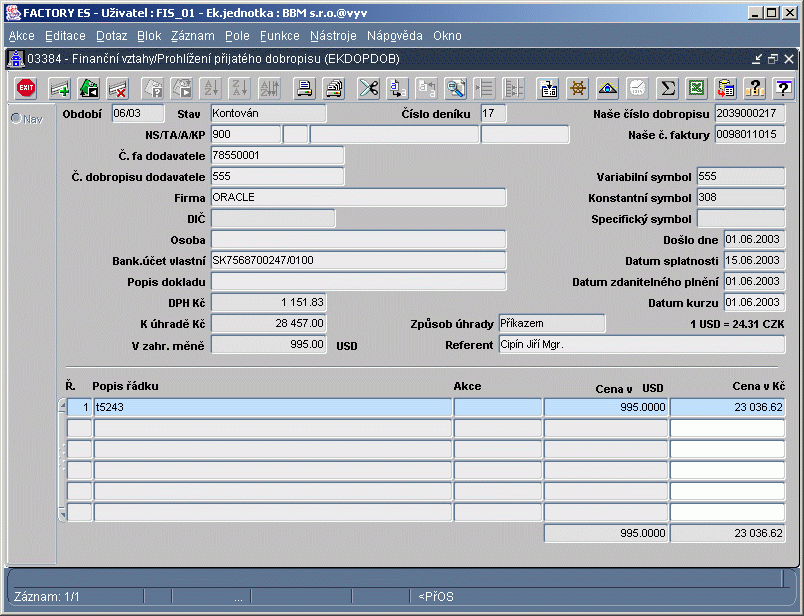Select the Nav radio button
Image resolution: width=804 pixels, height=616 pixels.
16,119
